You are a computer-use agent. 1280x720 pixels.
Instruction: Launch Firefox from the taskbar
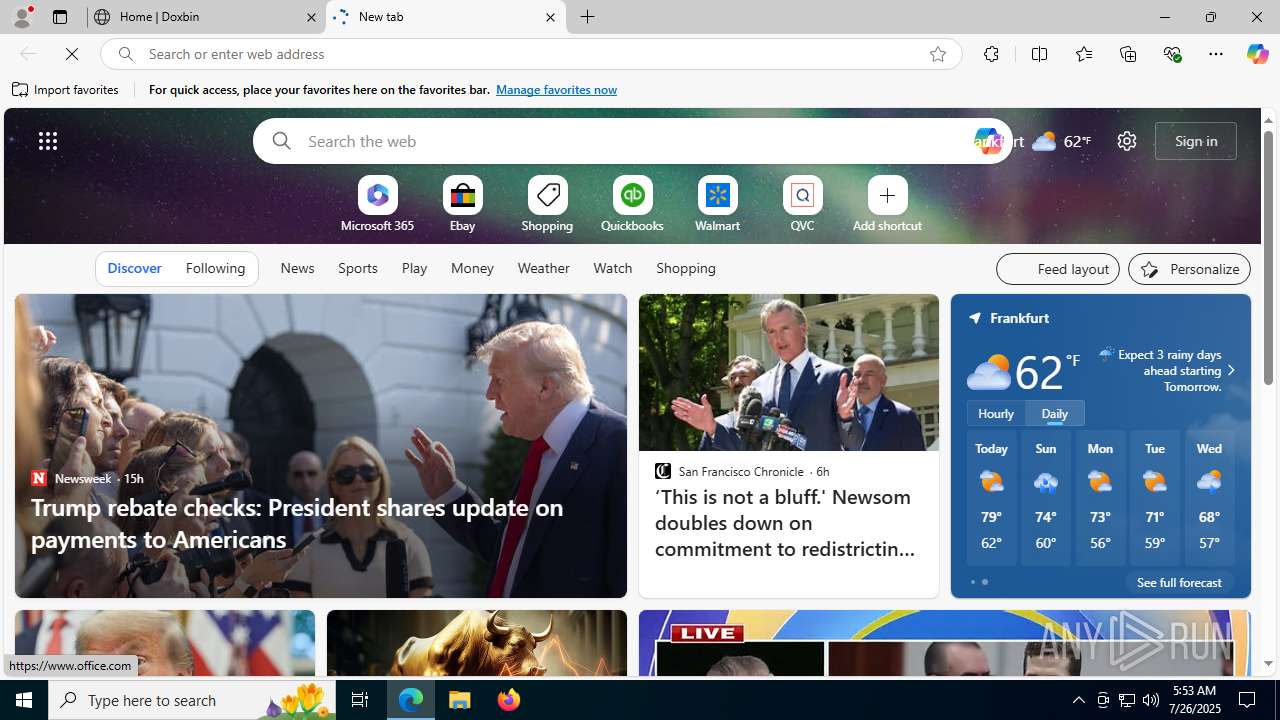[509, 700]
